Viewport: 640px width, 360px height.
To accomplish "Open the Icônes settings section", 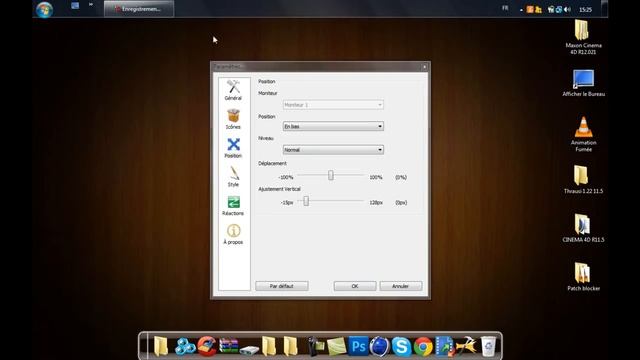I will tap(233, 119).
